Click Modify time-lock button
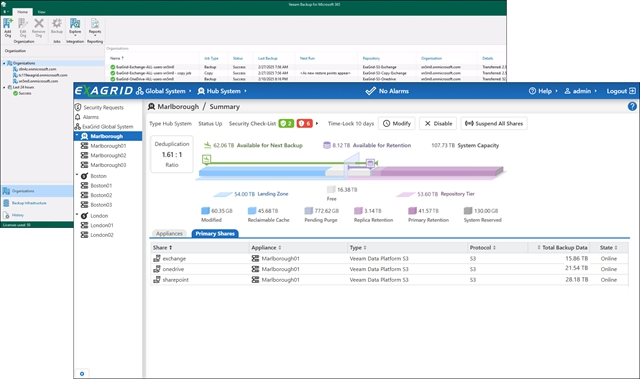The image size is (640, 379). (x=397, y=123)
